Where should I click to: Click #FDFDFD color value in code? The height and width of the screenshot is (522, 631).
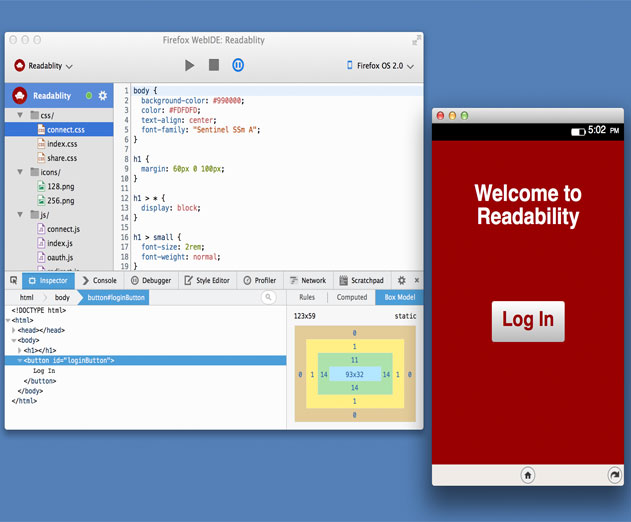184,110
